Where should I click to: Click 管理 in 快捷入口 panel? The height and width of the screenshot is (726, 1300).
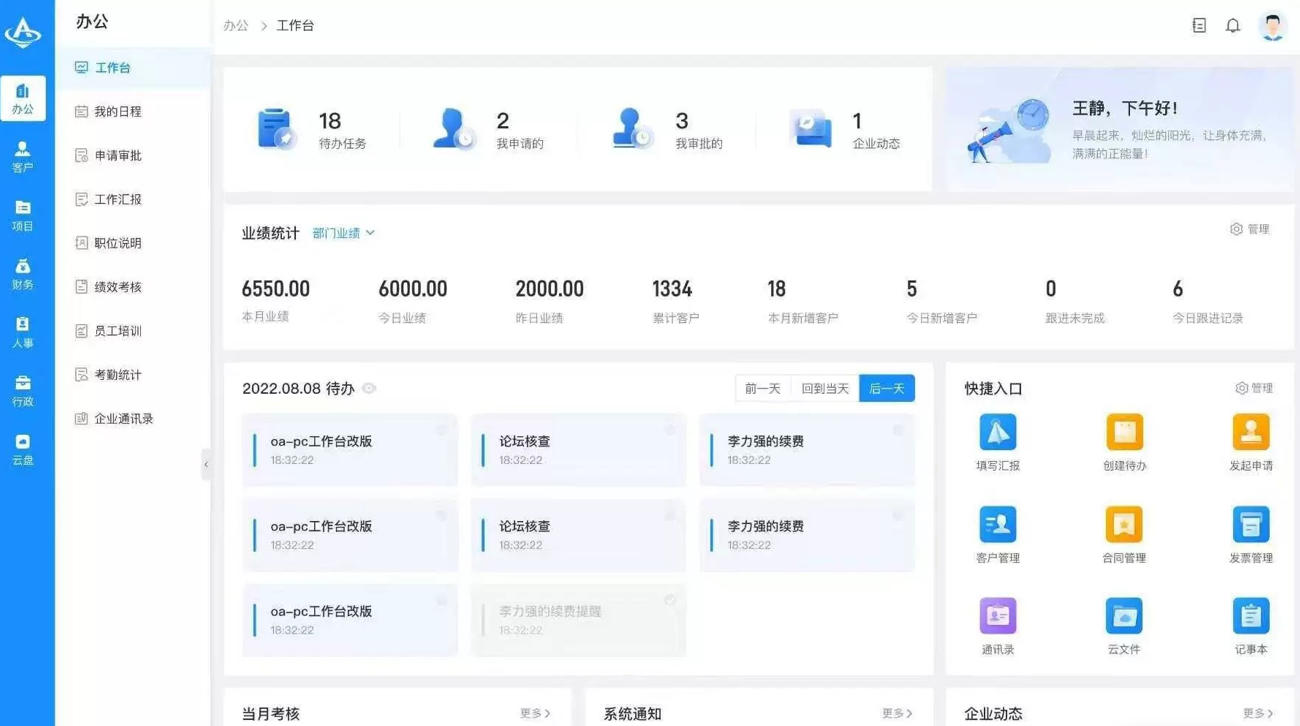[x=1253, y=388]
